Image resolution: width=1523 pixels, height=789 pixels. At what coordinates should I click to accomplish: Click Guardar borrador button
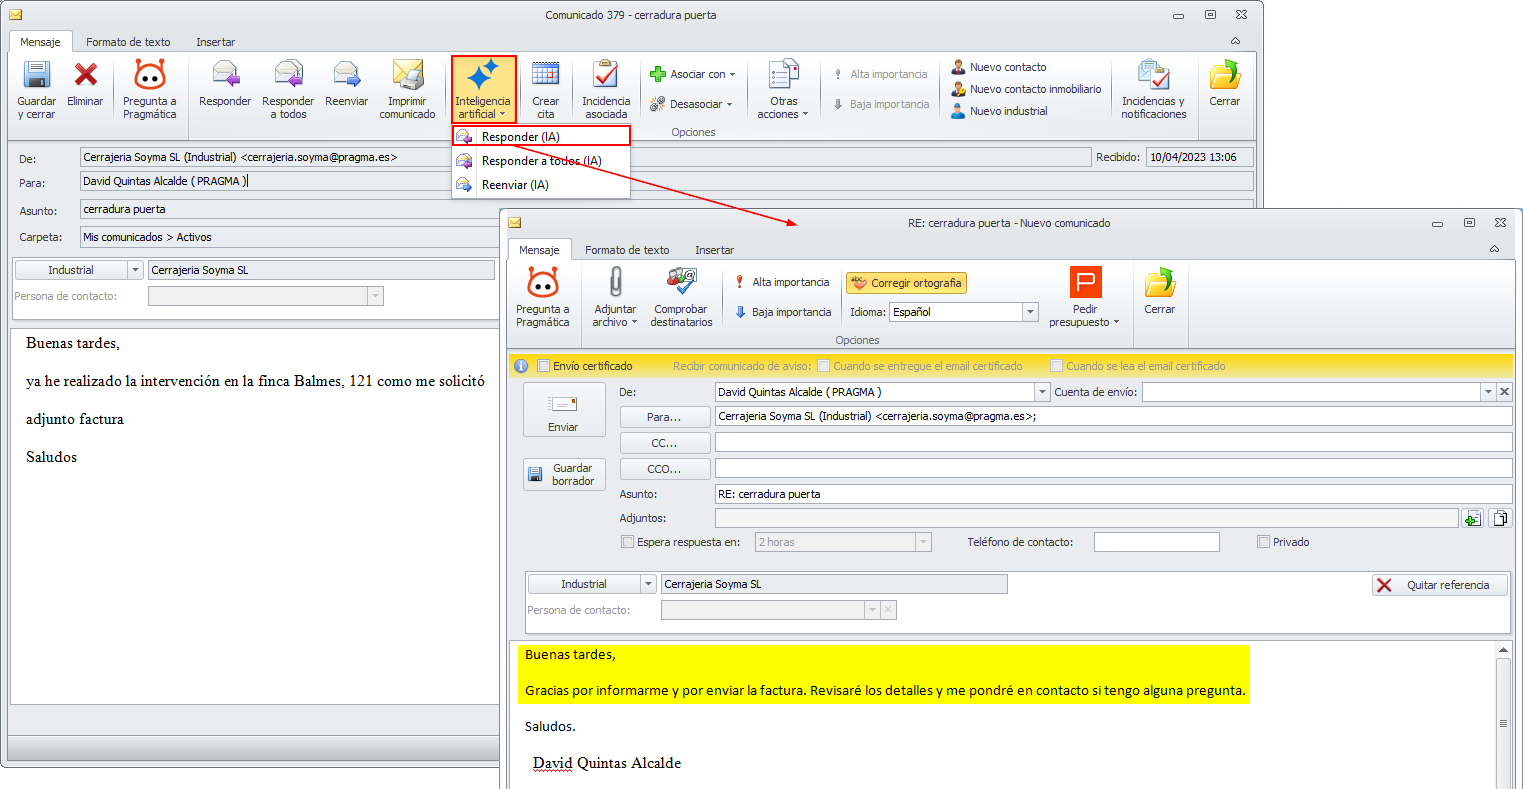tap(564, 475)
